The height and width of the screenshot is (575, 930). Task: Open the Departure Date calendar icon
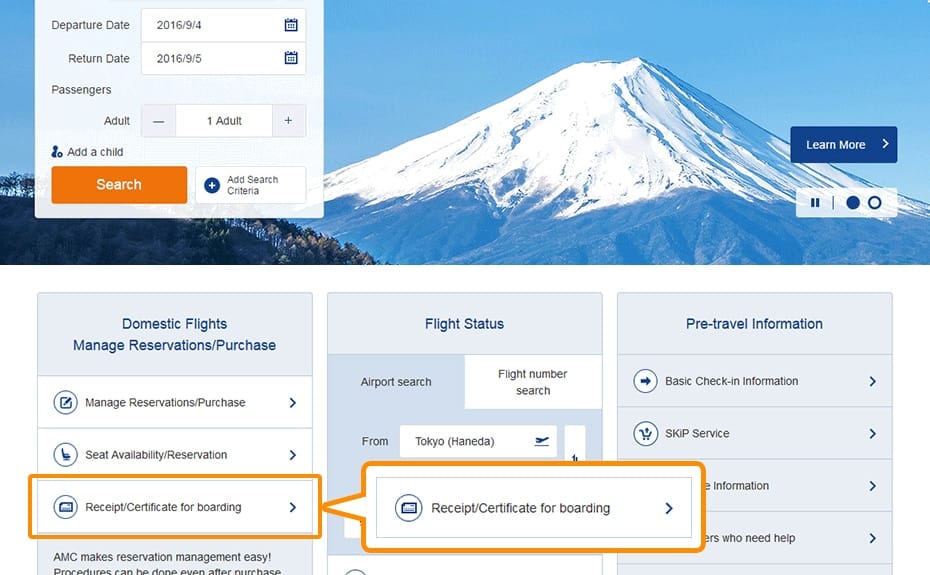(290, 26)
